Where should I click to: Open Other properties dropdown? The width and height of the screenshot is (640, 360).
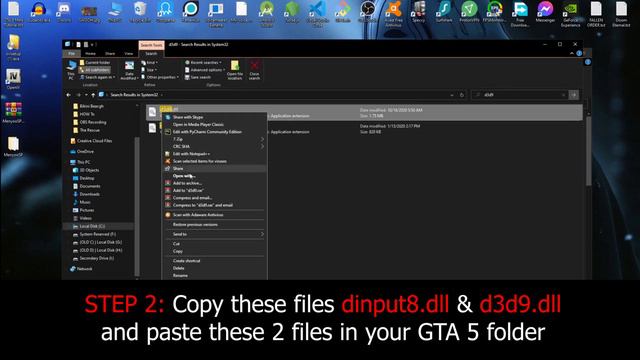[160, 77]
